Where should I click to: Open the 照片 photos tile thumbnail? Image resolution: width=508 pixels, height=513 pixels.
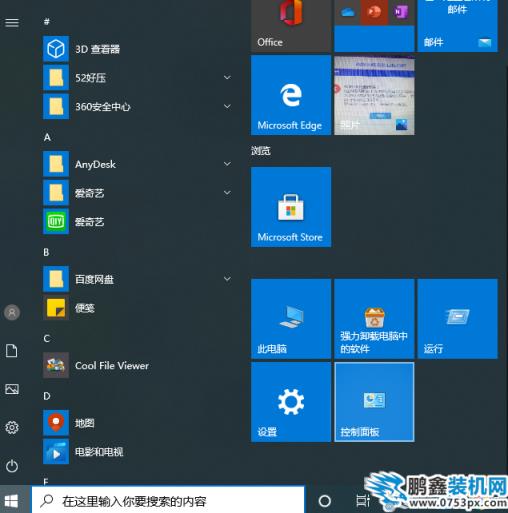[374, 95]
